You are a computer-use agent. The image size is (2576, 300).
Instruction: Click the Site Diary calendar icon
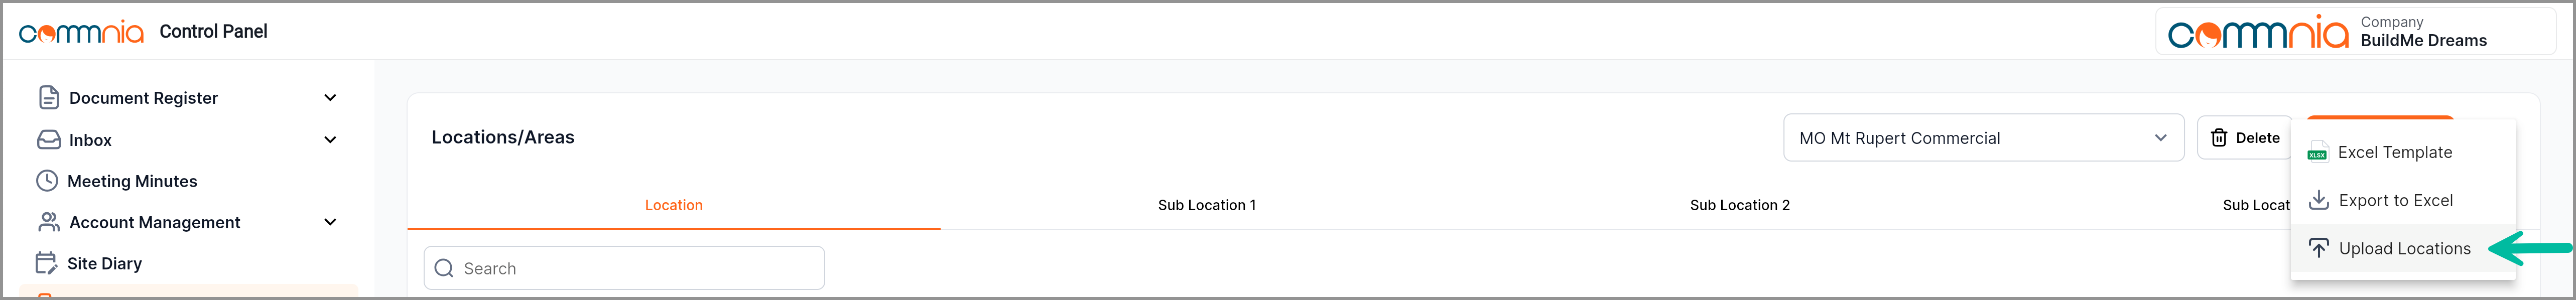[x=47, y=263]
